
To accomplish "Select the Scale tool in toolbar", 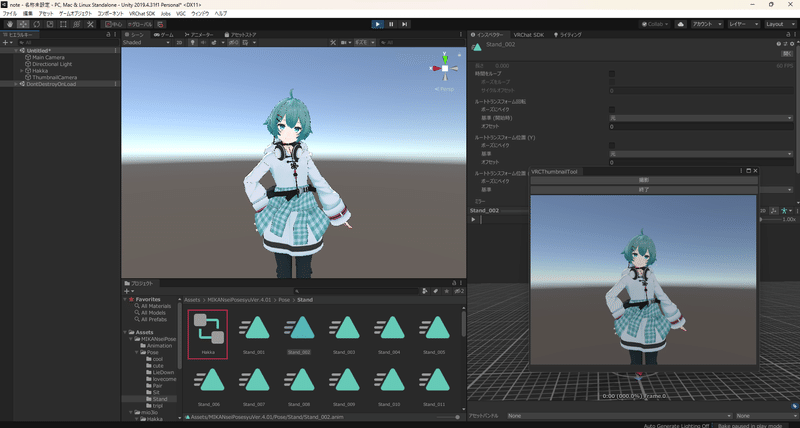I will coord(49,24).
